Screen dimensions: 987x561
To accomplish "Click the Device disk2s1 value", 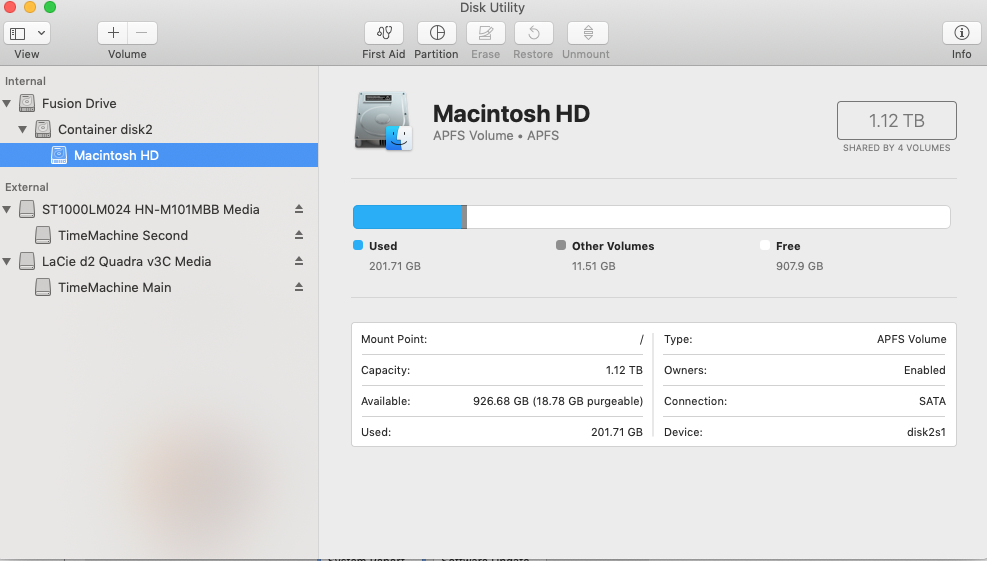I will coord(926,432).
